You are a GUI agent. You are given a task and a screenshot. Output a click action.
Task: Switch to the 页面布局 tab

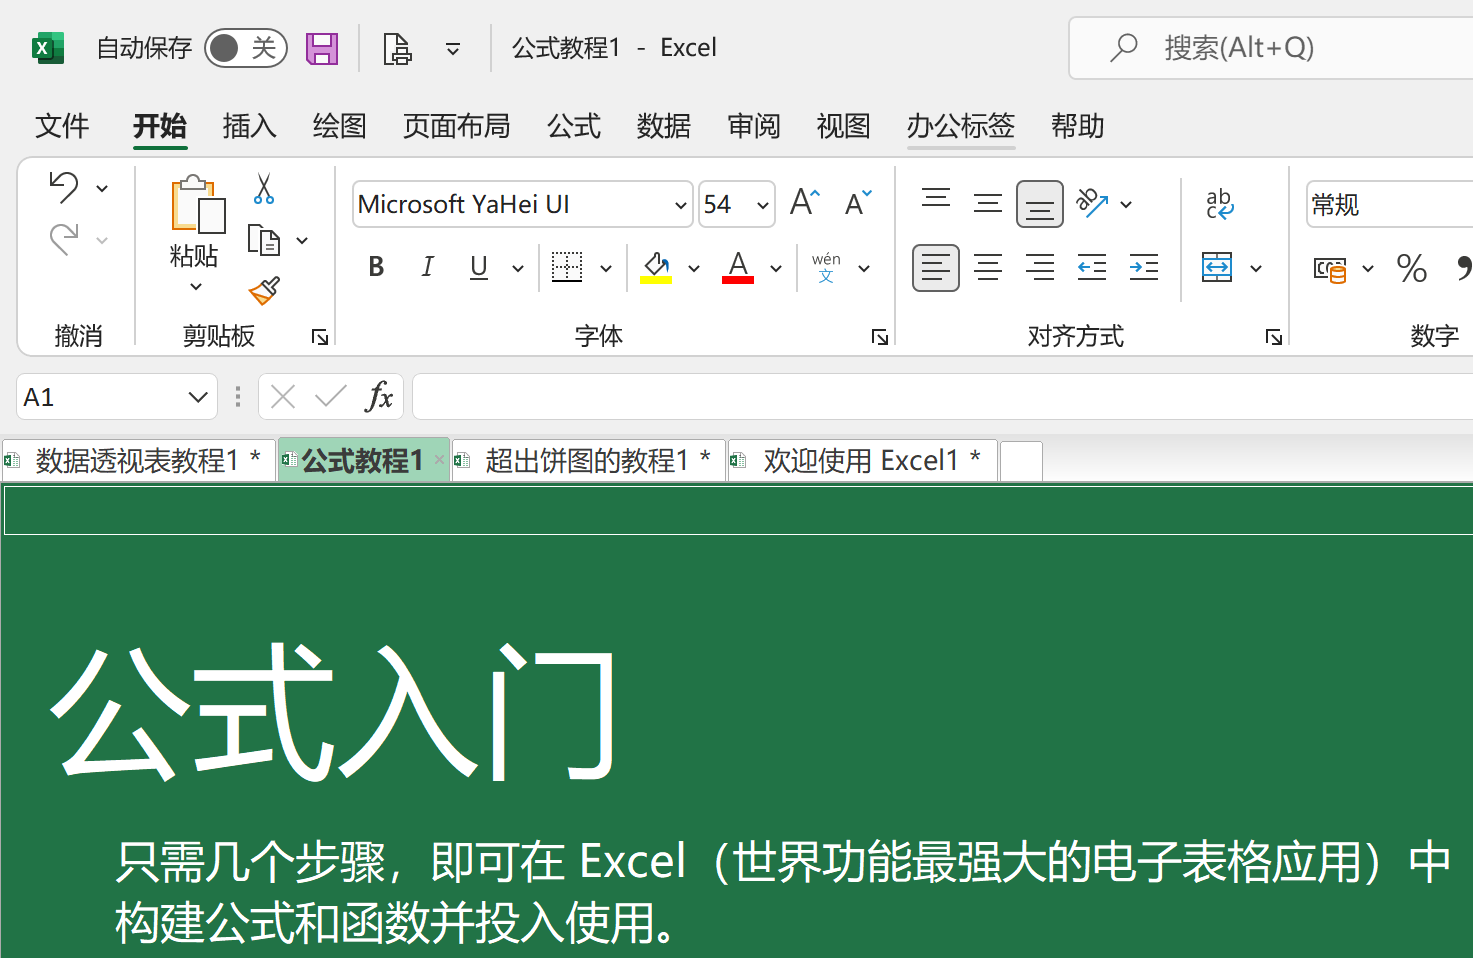tap(457, 126)
